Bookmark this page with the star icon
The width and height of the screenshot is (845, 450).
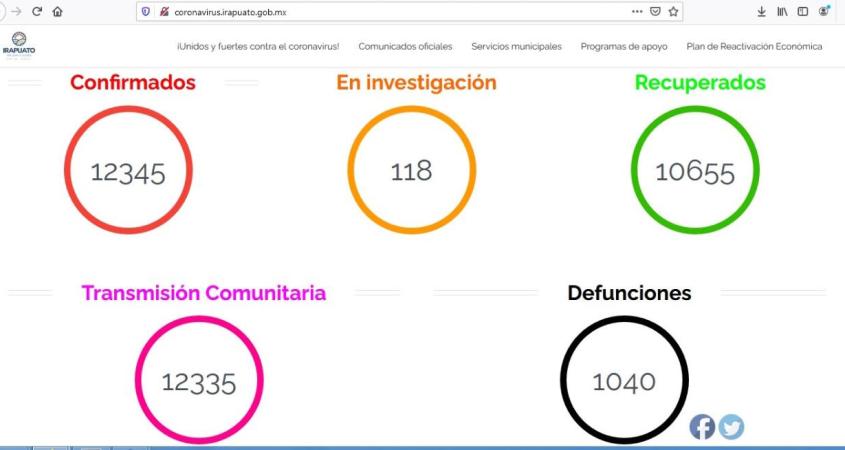pyautogui.click(x=674, y=11)
